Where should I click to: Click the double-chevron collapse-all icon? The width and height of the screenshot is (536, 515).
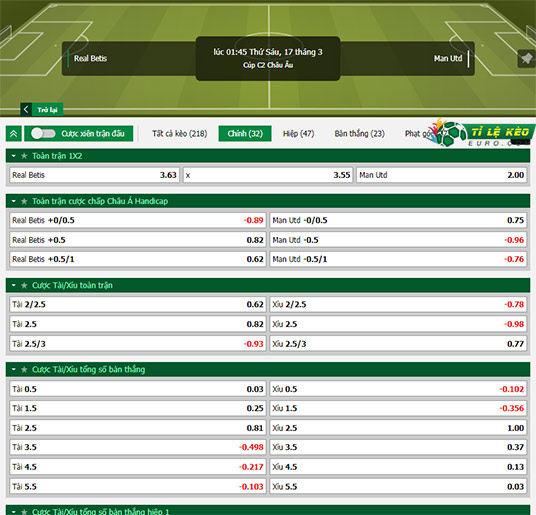(14, 133)
